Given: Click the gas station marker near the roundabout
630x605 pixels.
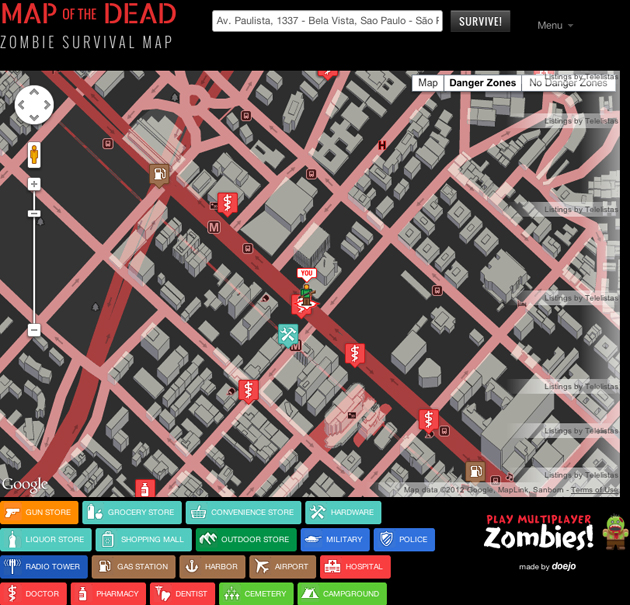Looking at the screenshot, I should coord(159,175).
